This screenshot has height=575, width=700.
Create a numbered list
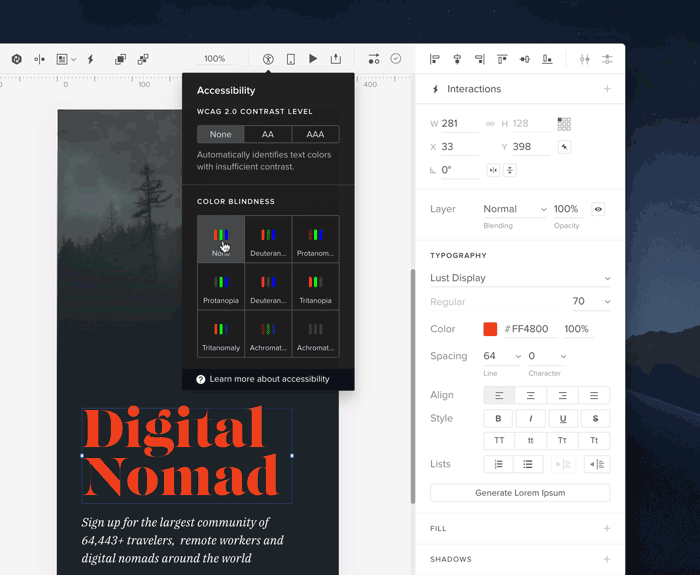pos(499,464)
